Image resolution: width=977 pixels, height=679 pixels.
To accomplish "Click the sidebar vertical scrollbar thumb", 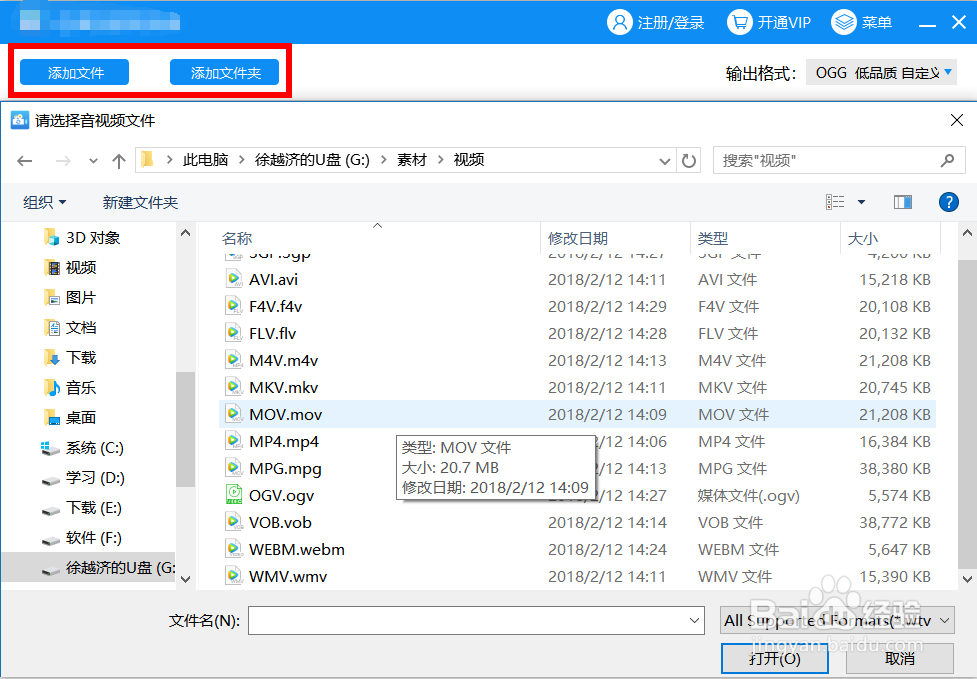I will pyautogui.click(x=185, y=429).
